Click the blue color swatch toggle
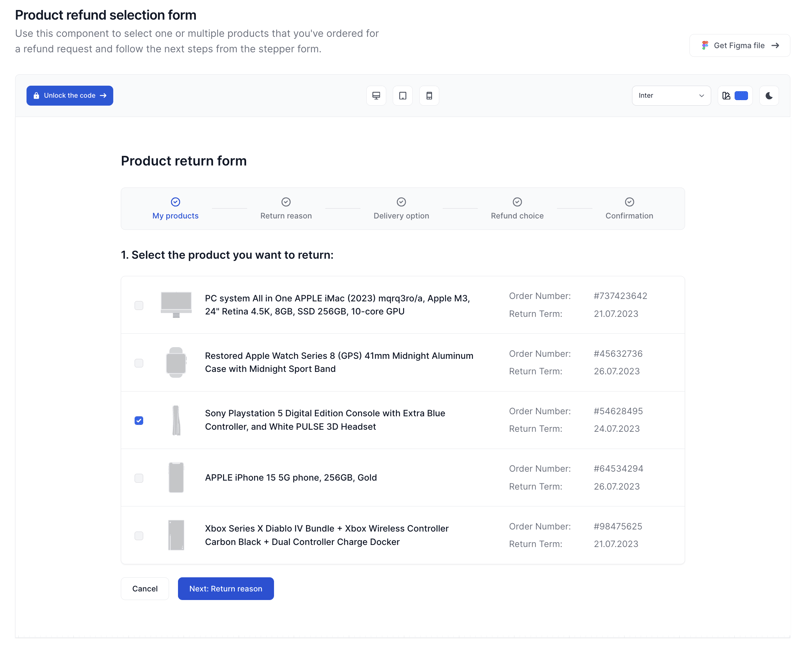Screen dimensions: 800x653 (x=739, y=94)
